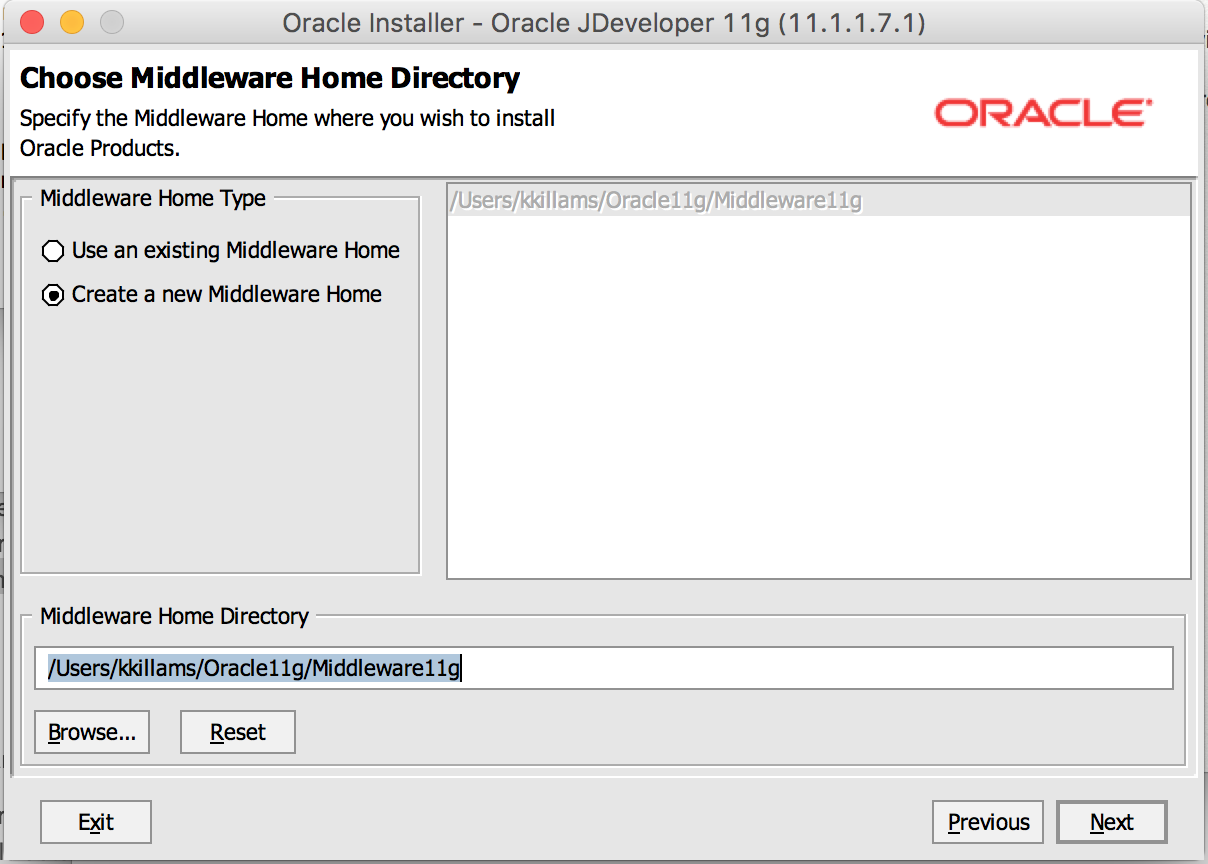Select Create a new Middleware Home option
Screen dimensions: 1208x864
(x=212, y=294)
